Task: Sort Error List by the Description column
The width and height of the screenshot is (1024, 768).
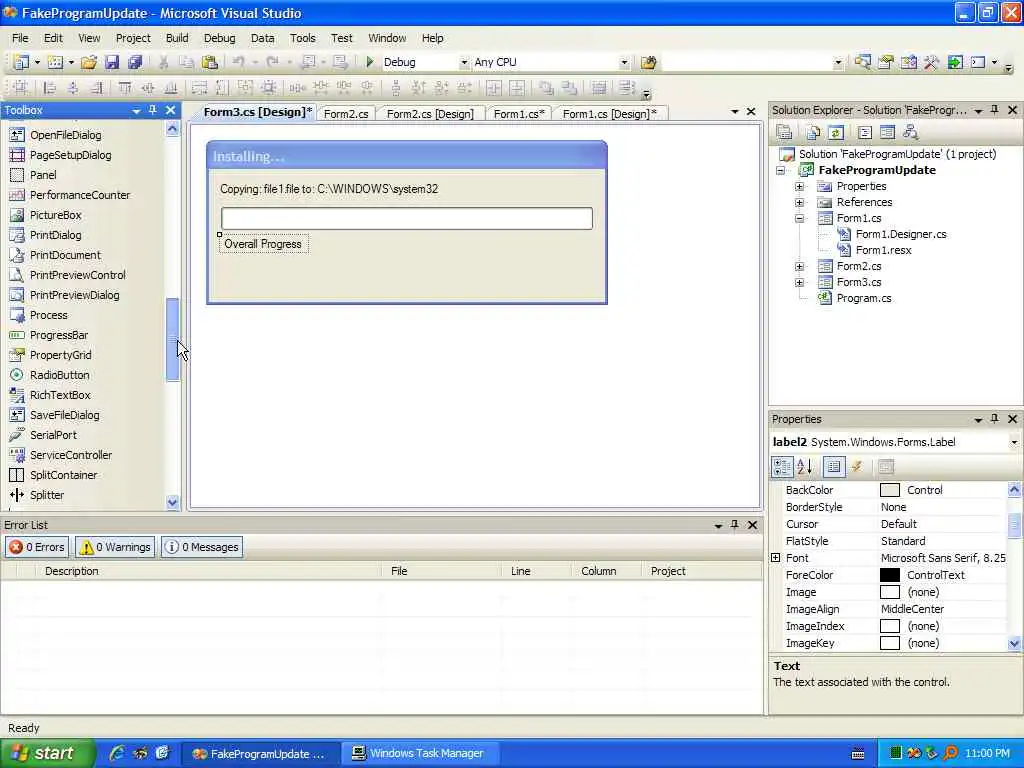Action: point(209,571)
